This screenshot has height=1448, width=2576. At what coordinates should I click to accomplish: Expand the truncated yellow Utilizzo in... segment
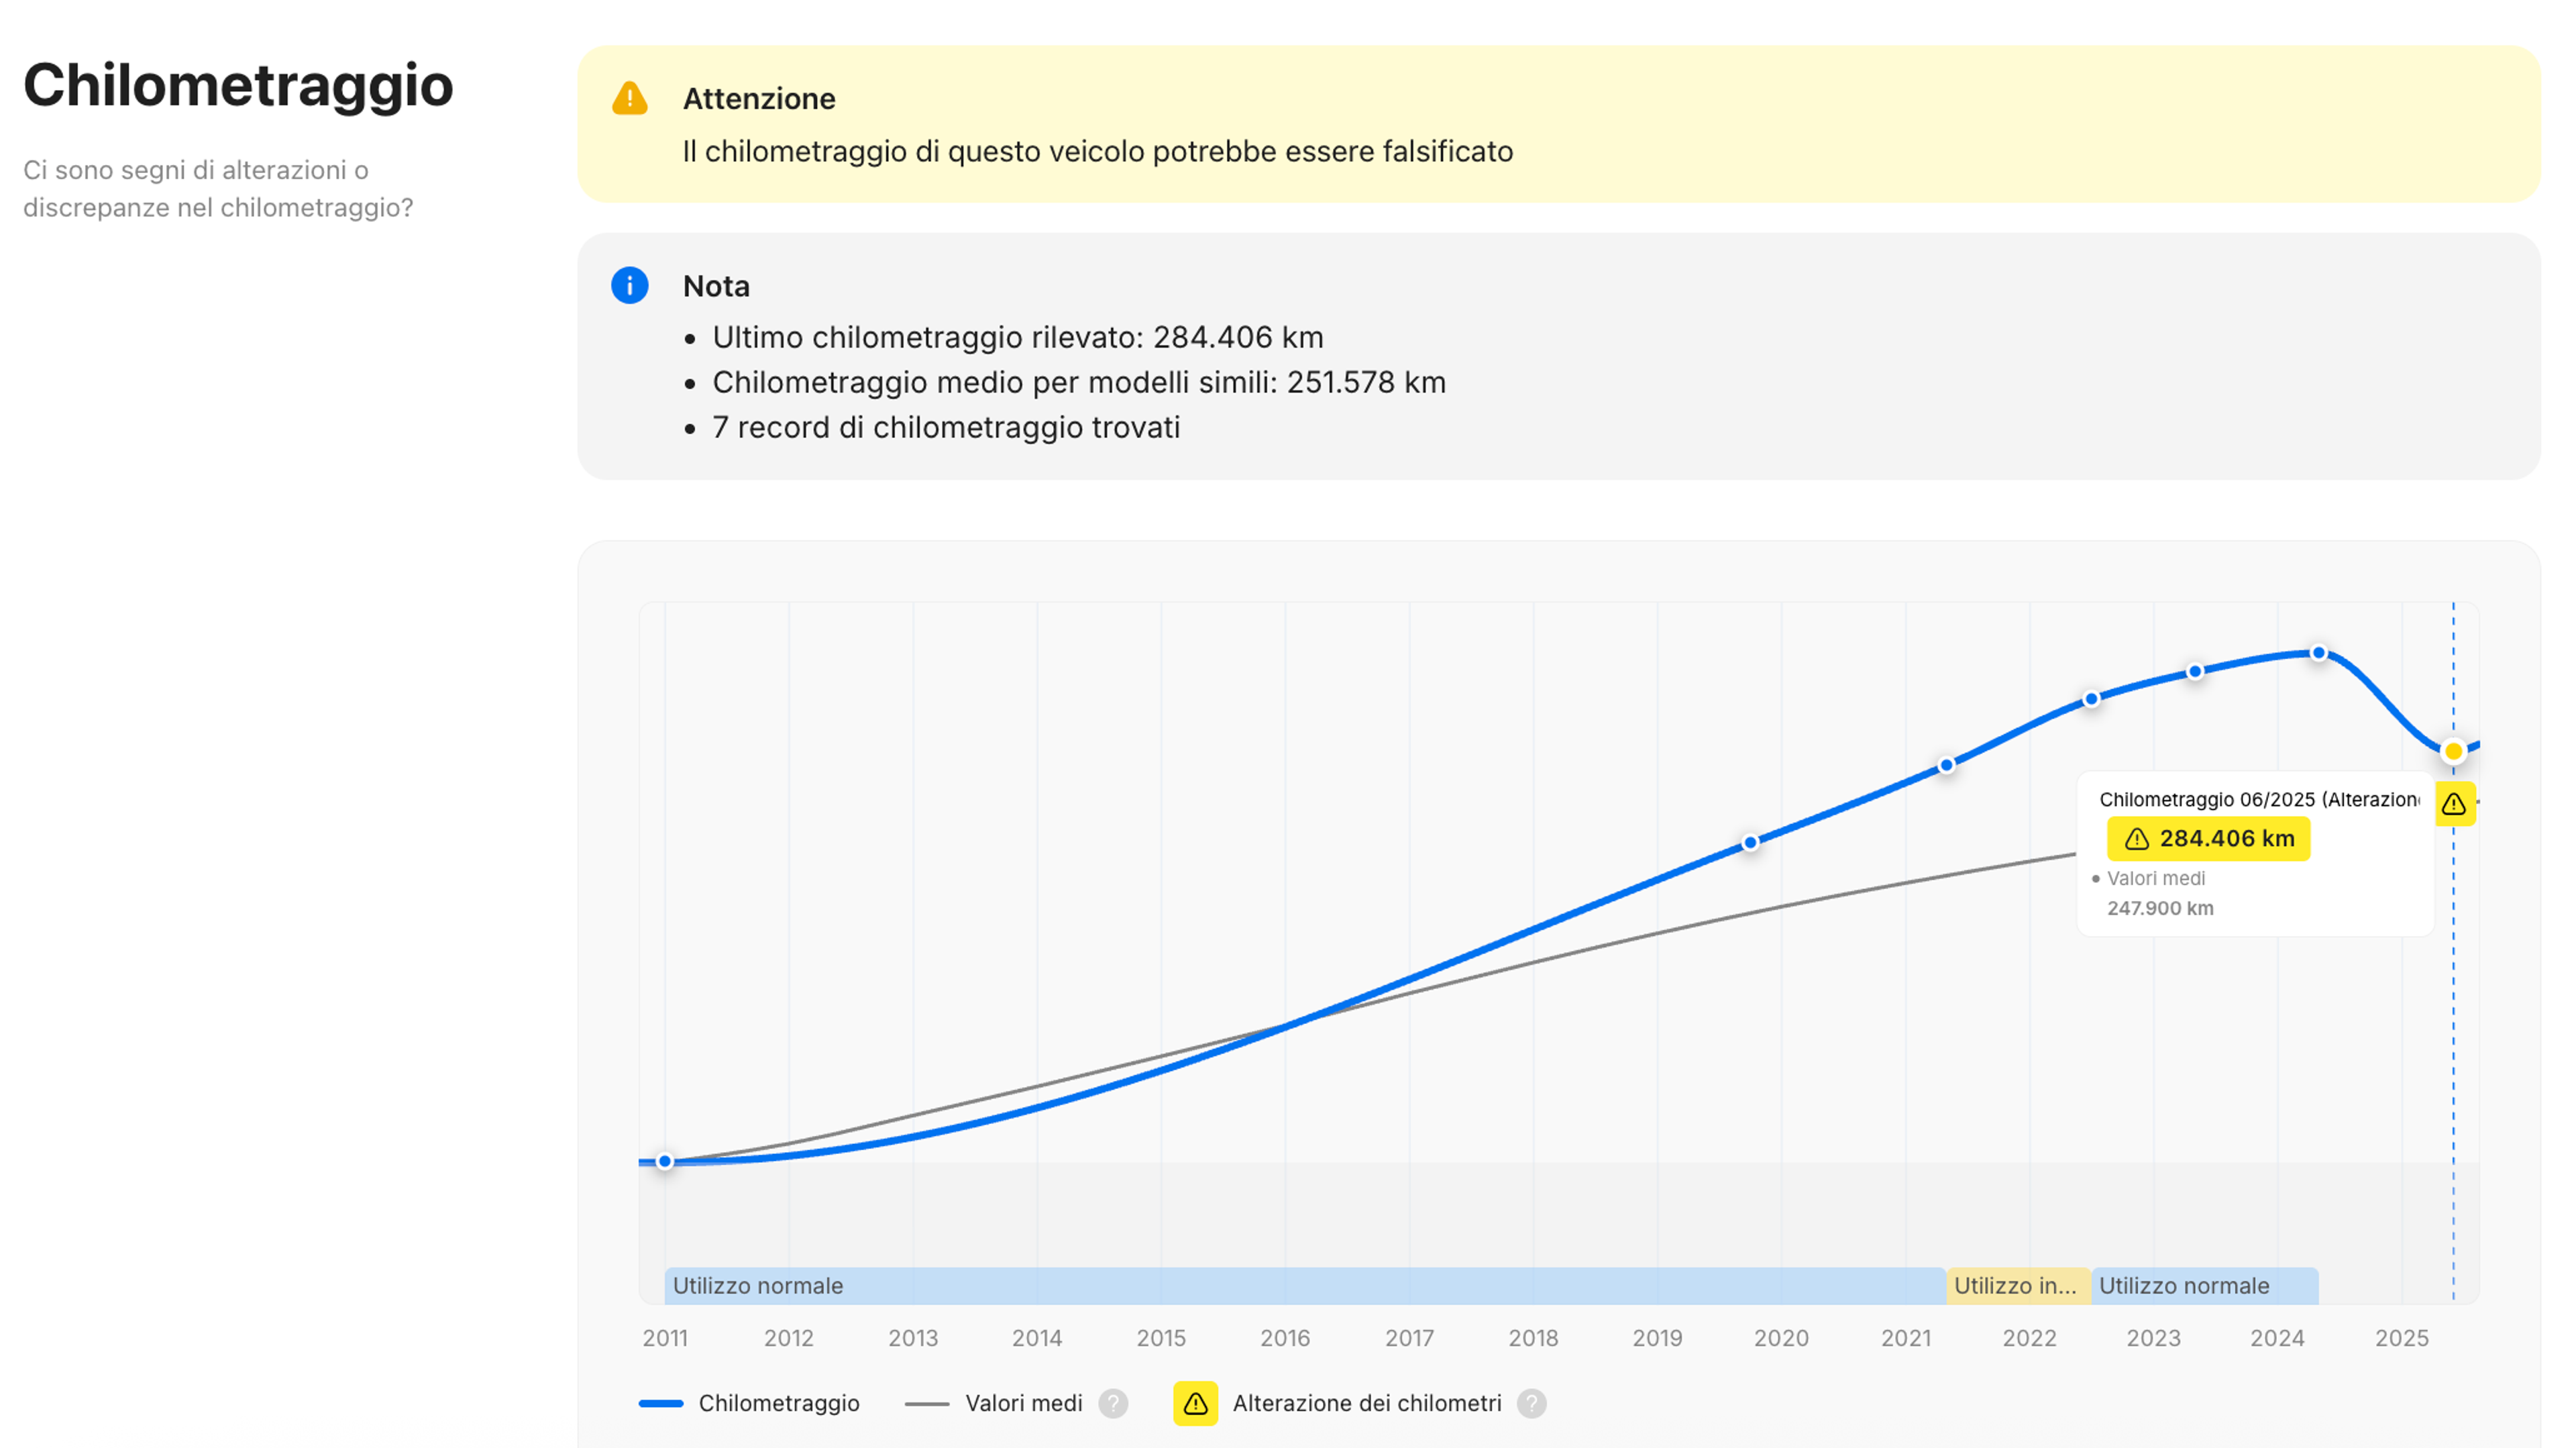[2016, 1285]
